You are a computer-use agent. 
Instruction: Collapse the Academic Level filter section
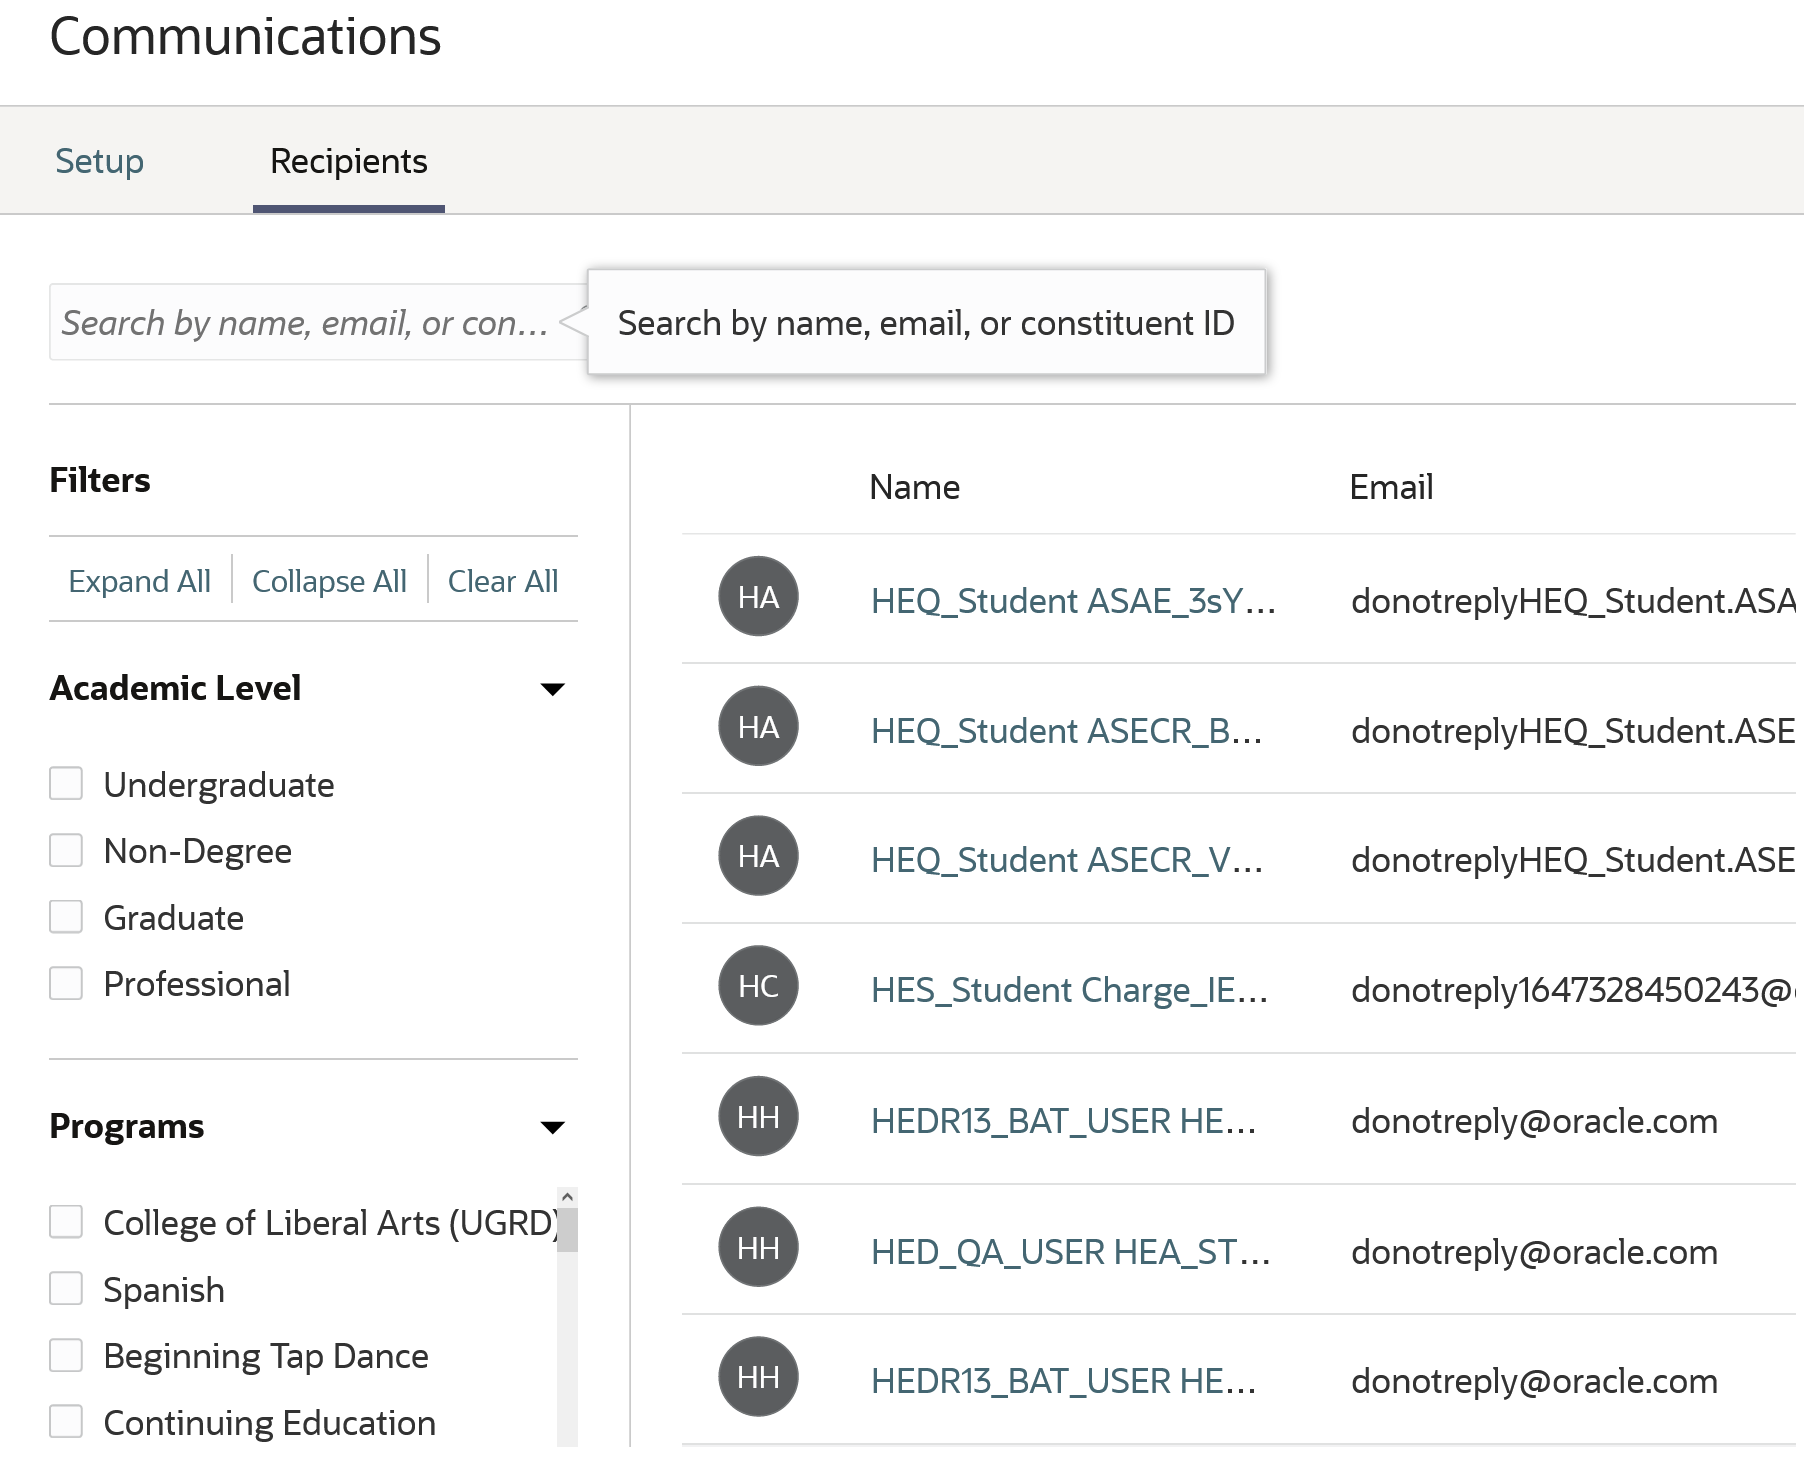point(552,689)
